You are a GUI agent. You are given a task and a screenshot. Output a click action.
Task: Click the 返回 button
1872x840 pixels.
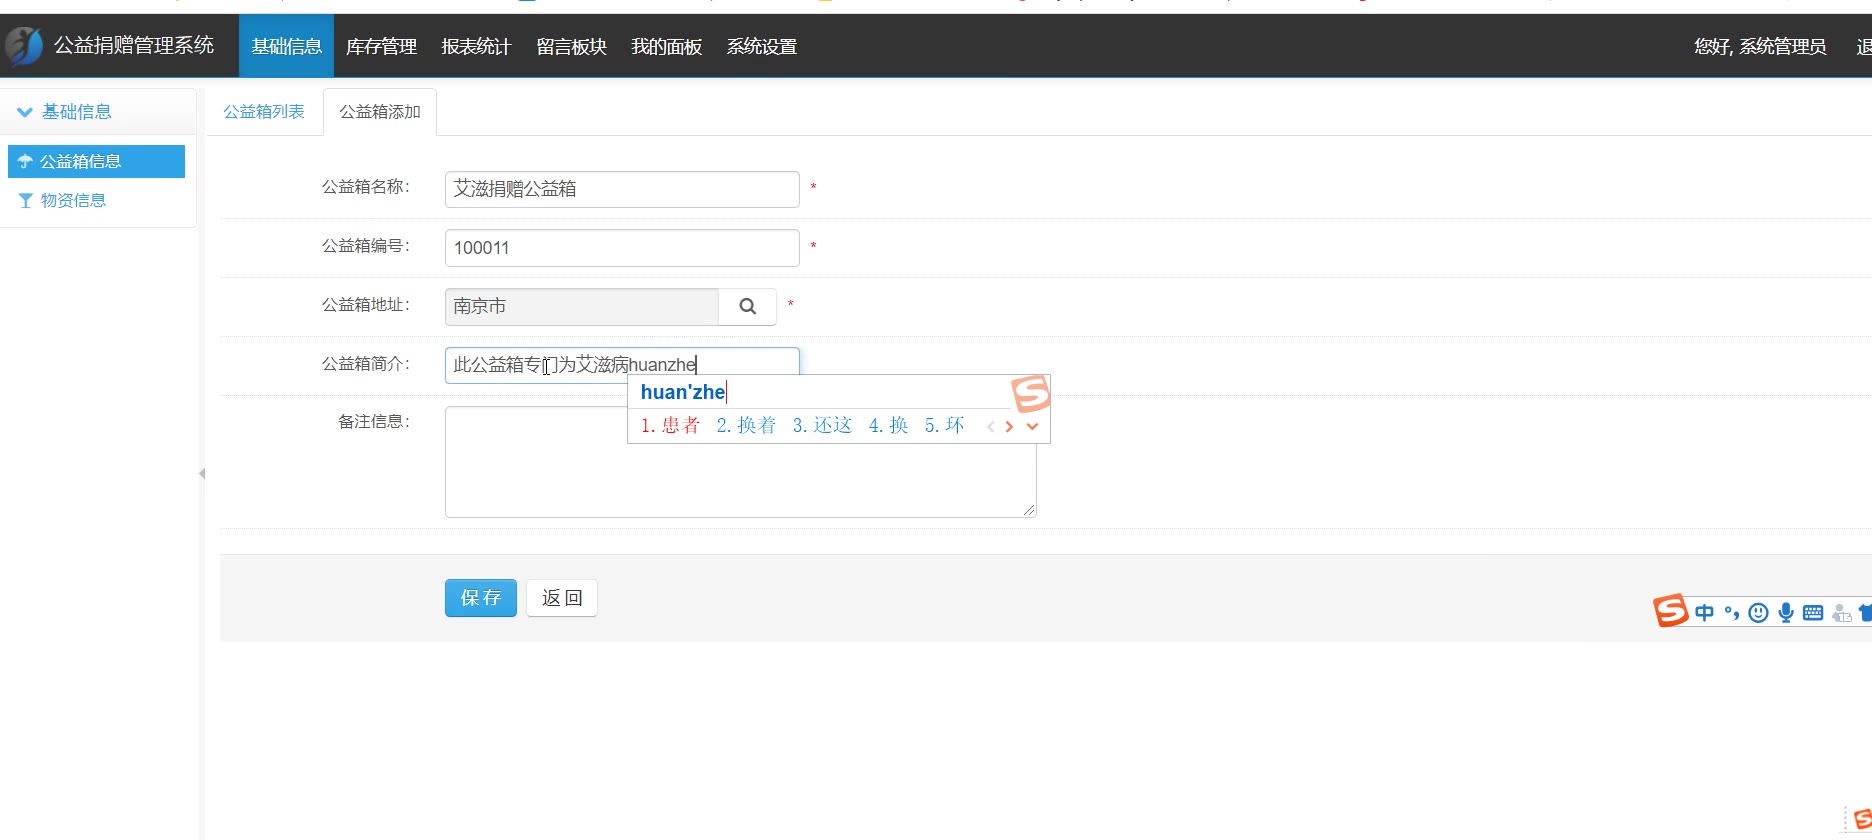coord(562,598)
